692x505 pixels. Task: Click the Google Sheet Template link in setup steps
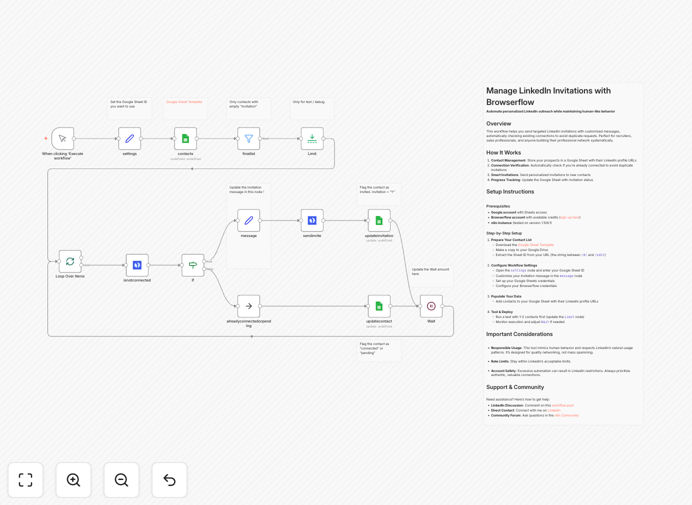pos(536,245)
